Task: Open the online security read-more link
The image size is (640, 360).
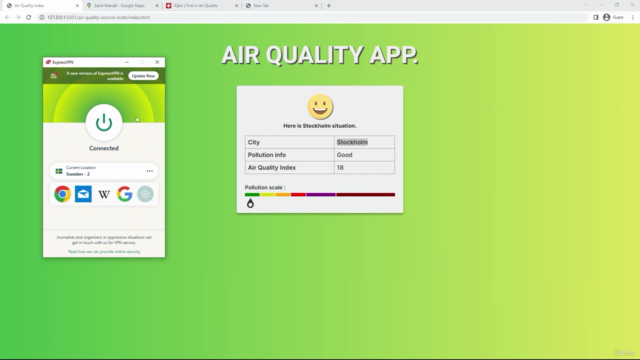Action: (104, 252)
